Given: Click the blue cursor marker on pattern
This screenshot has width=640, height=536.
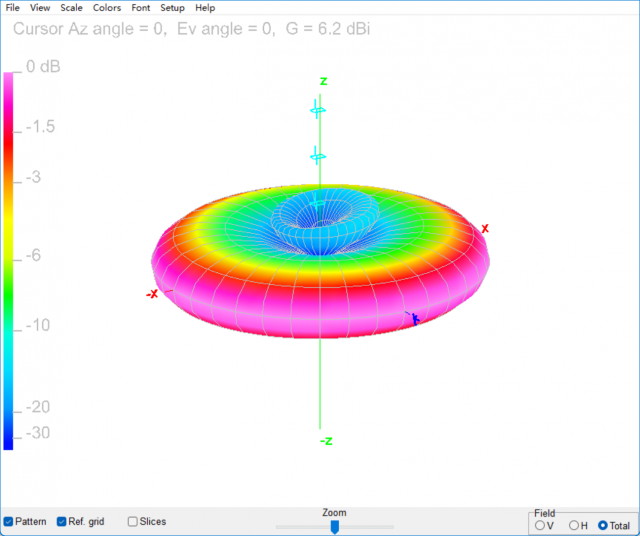Looking at the screenshot, I should pos(413,318).
